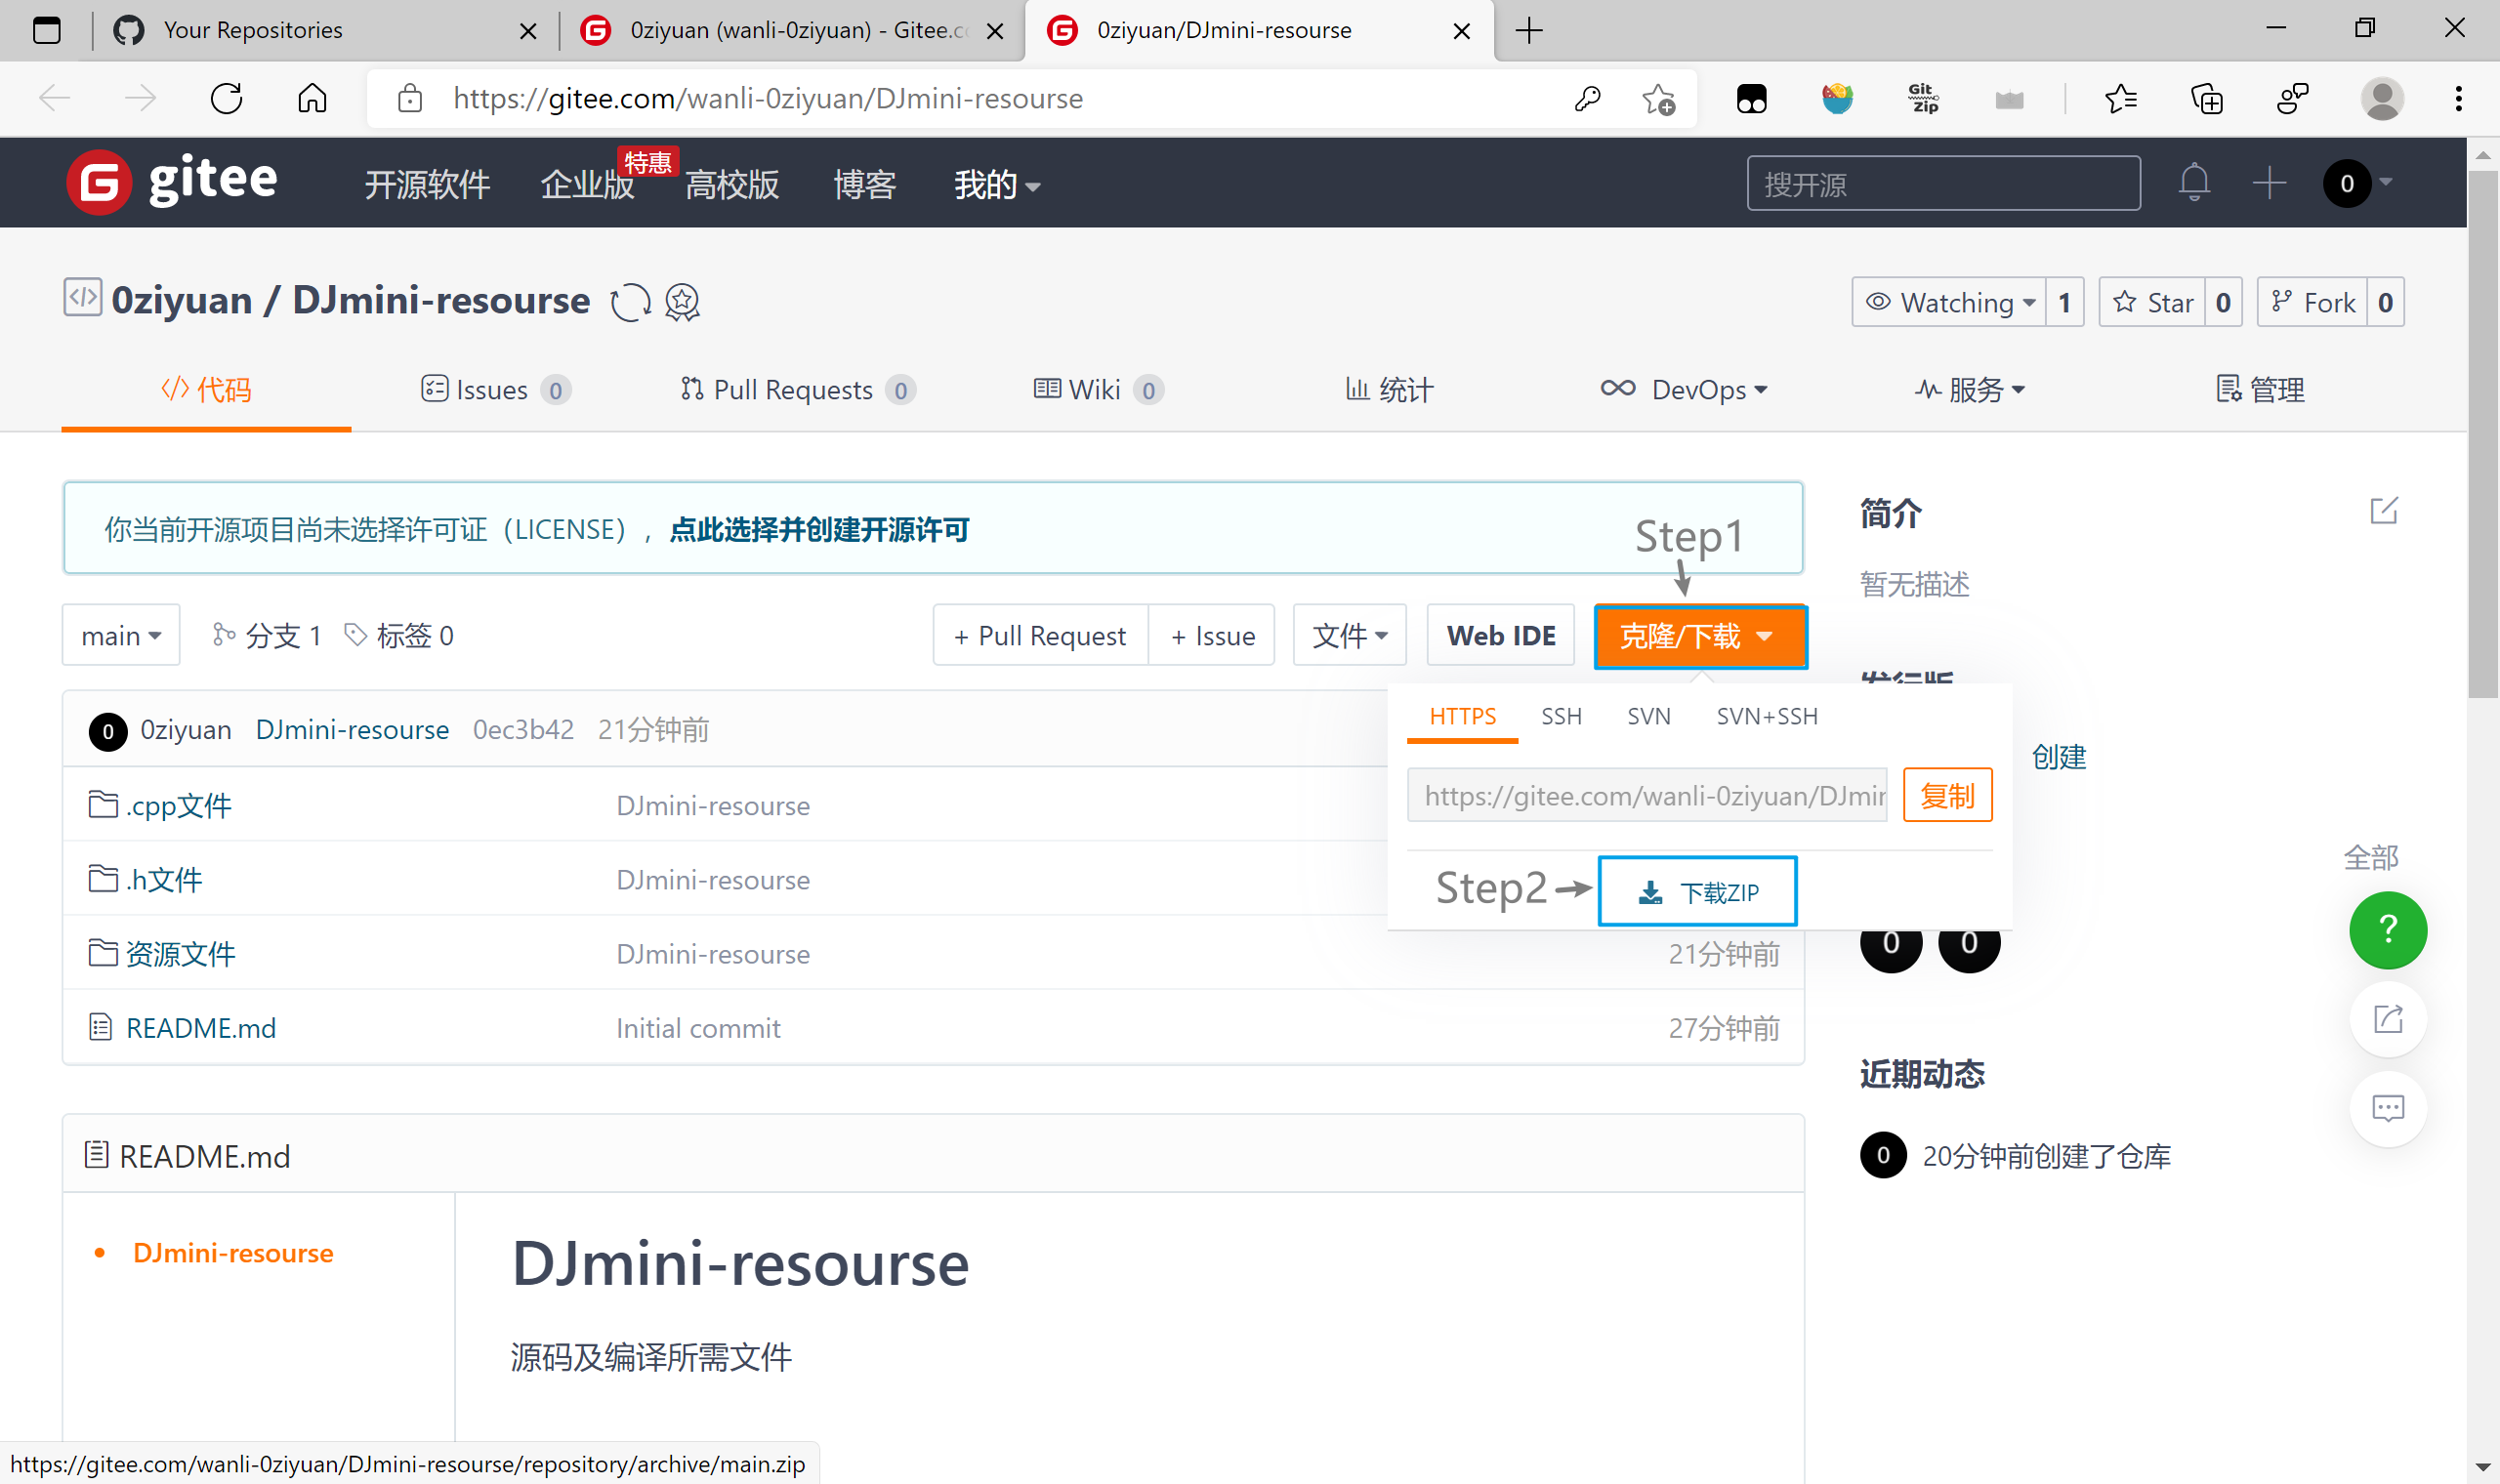Click the black robot face extension icon
The width and height of the screenshot is (2500, 1484).
click(1752, 98)
